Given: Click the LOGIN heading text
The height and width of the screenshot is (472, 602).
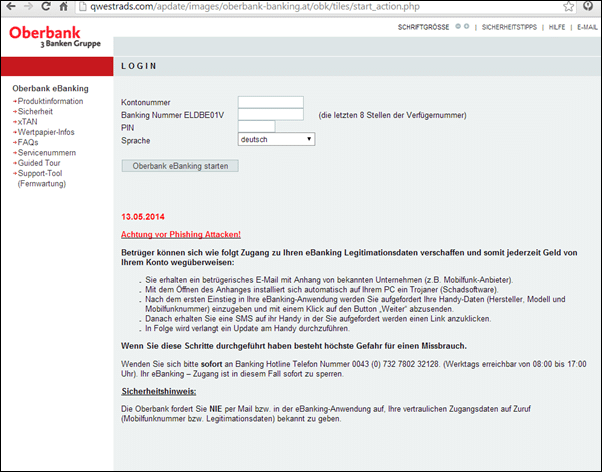Looking at the screenshot, I should click(x=139, y=66).
